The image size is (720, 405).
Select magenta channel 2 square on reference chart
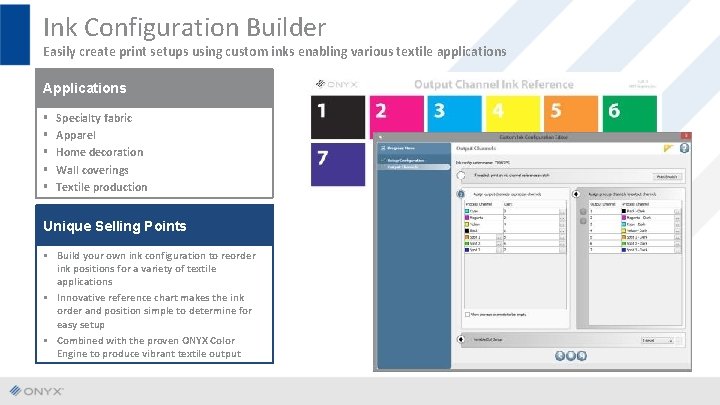click(x=397, y=114)
